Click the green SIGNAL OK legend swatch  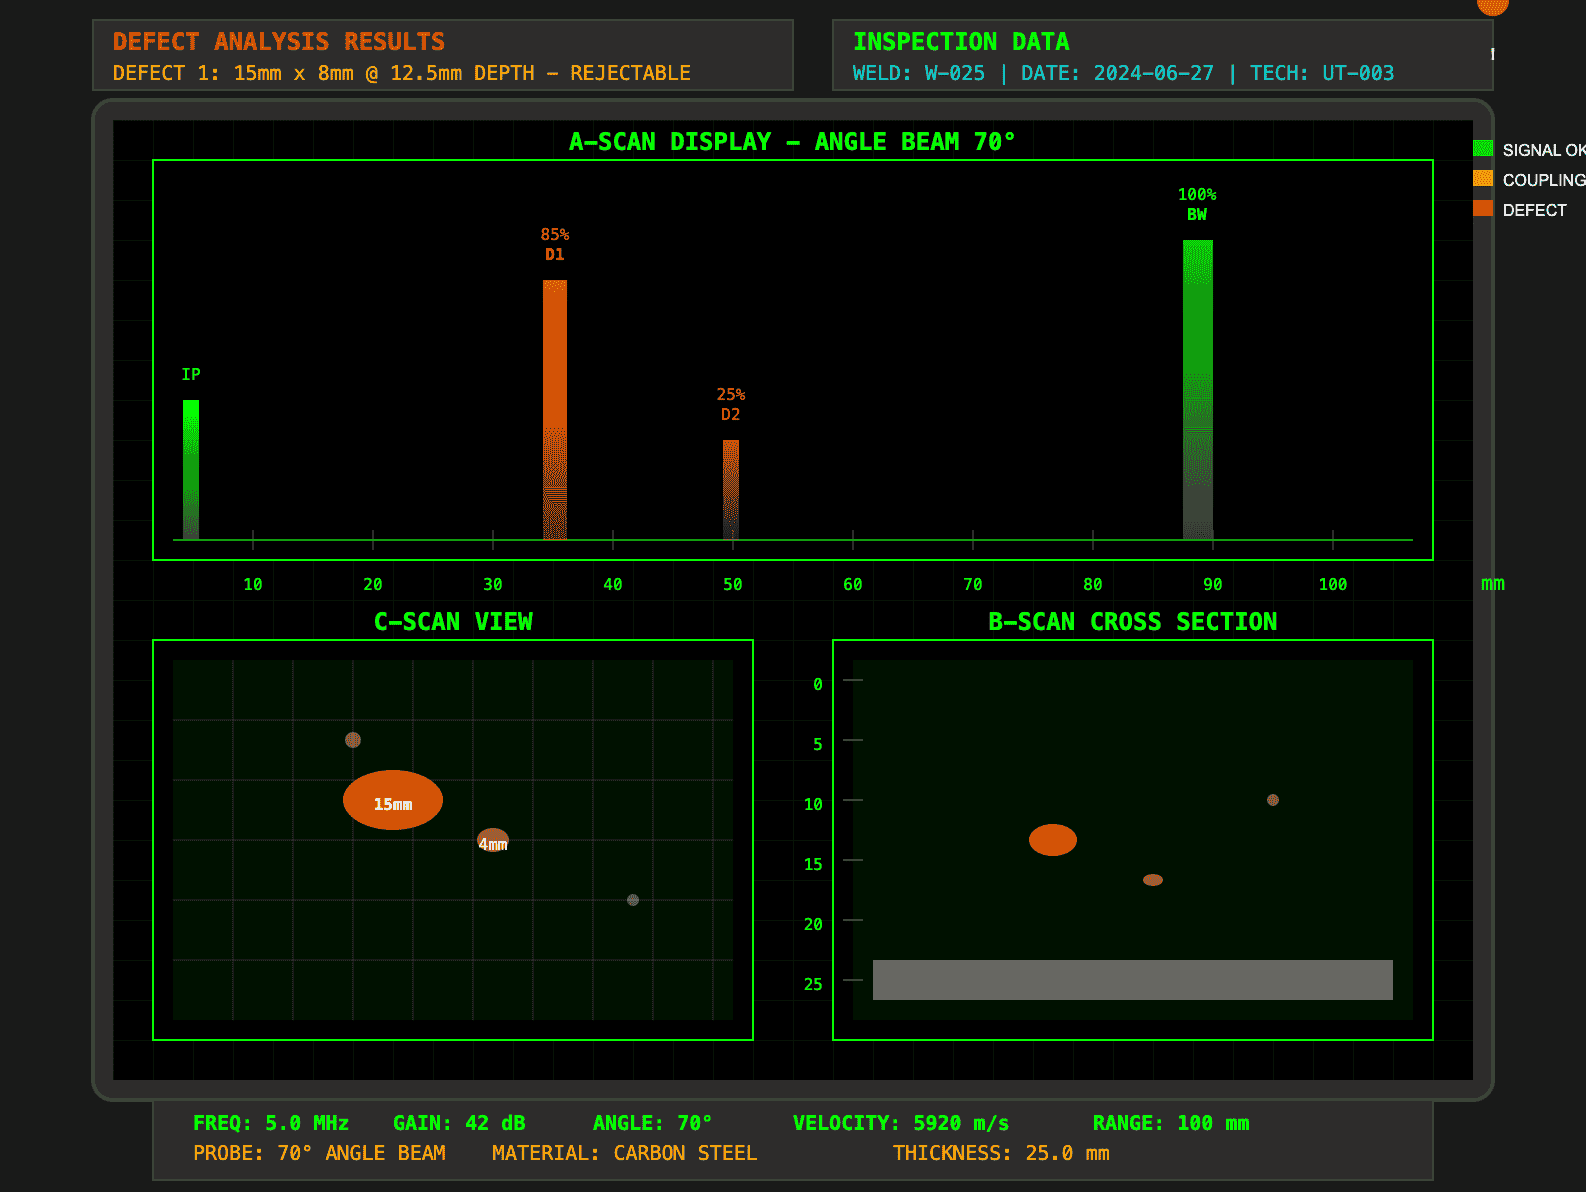click(1482, 149)
